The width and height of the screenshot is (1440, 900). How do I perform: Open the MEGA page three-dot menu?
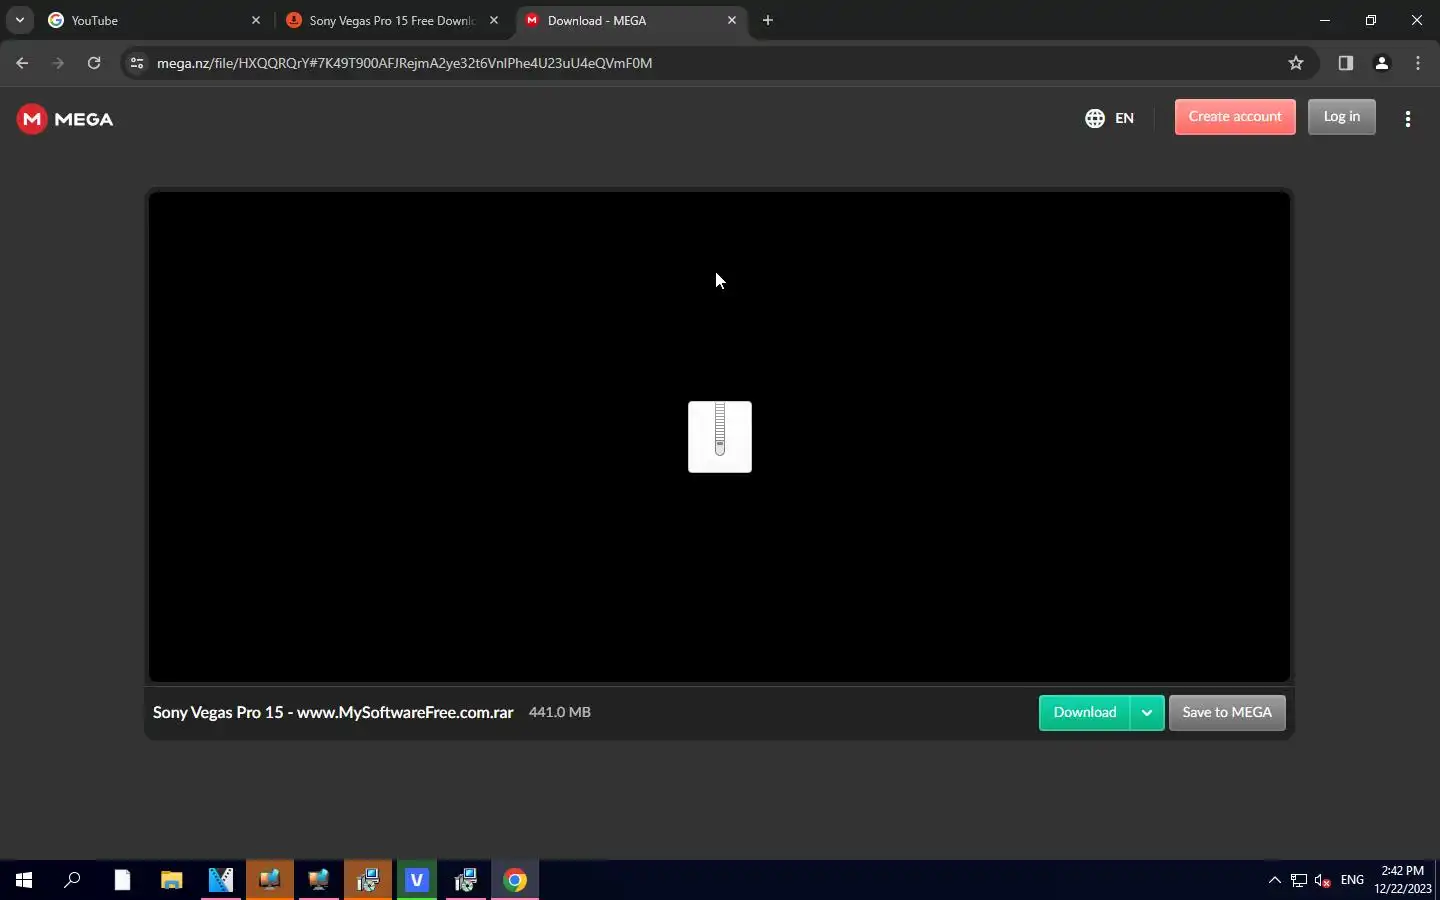coord(1408,119)
